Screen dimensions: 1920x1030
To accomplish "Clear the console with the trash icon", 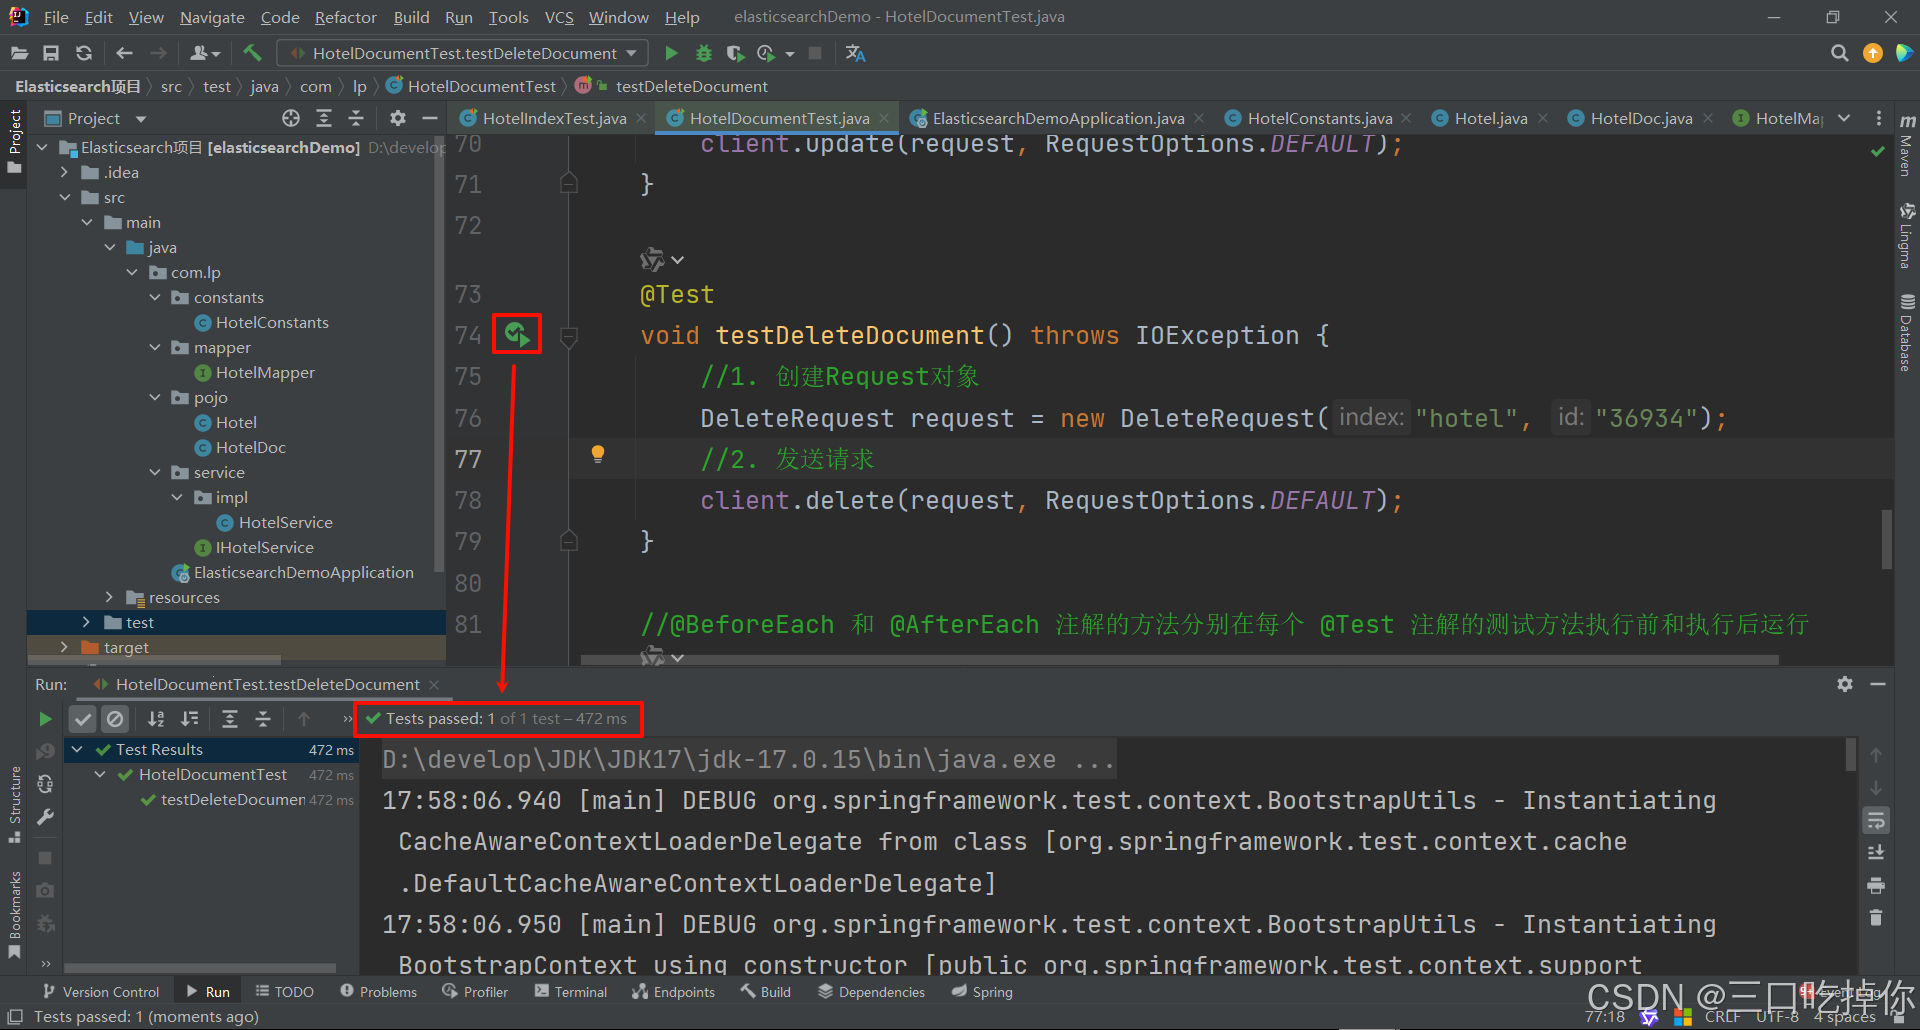I will pos(1876,918).
